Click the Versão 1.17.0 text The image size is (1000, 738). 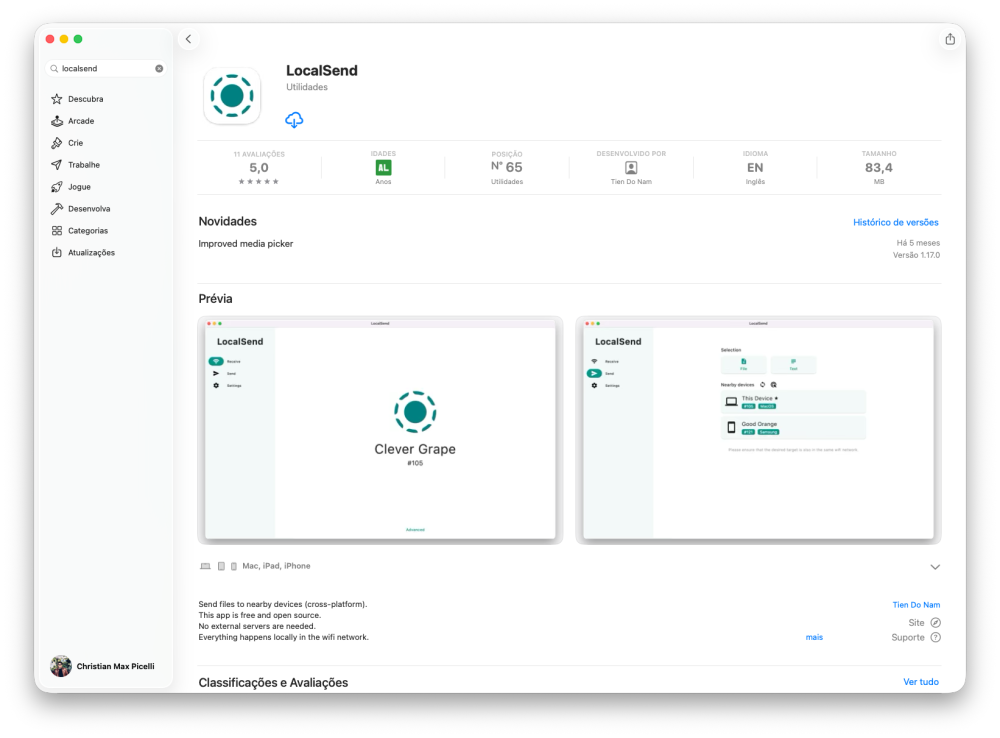(x=916, y=255)
